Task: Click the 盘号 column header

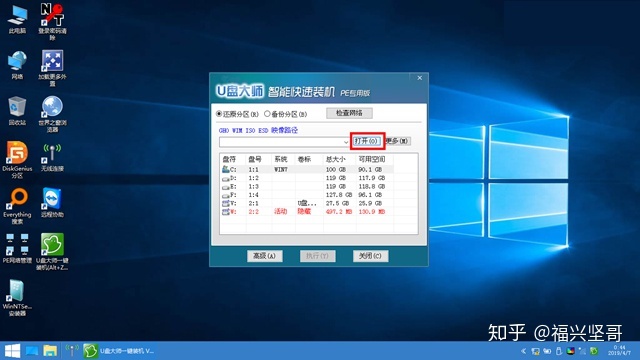Action: point(259,159)
